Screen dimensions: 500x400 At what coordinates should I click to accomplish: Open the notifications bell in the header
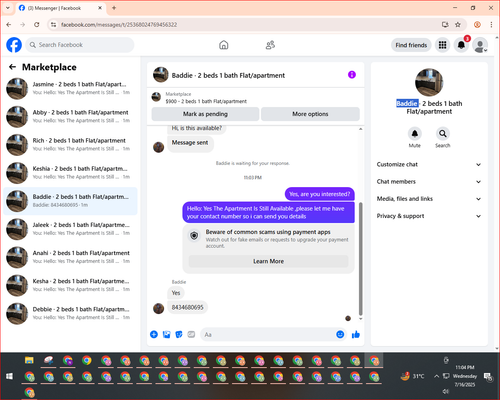point(461,45)
